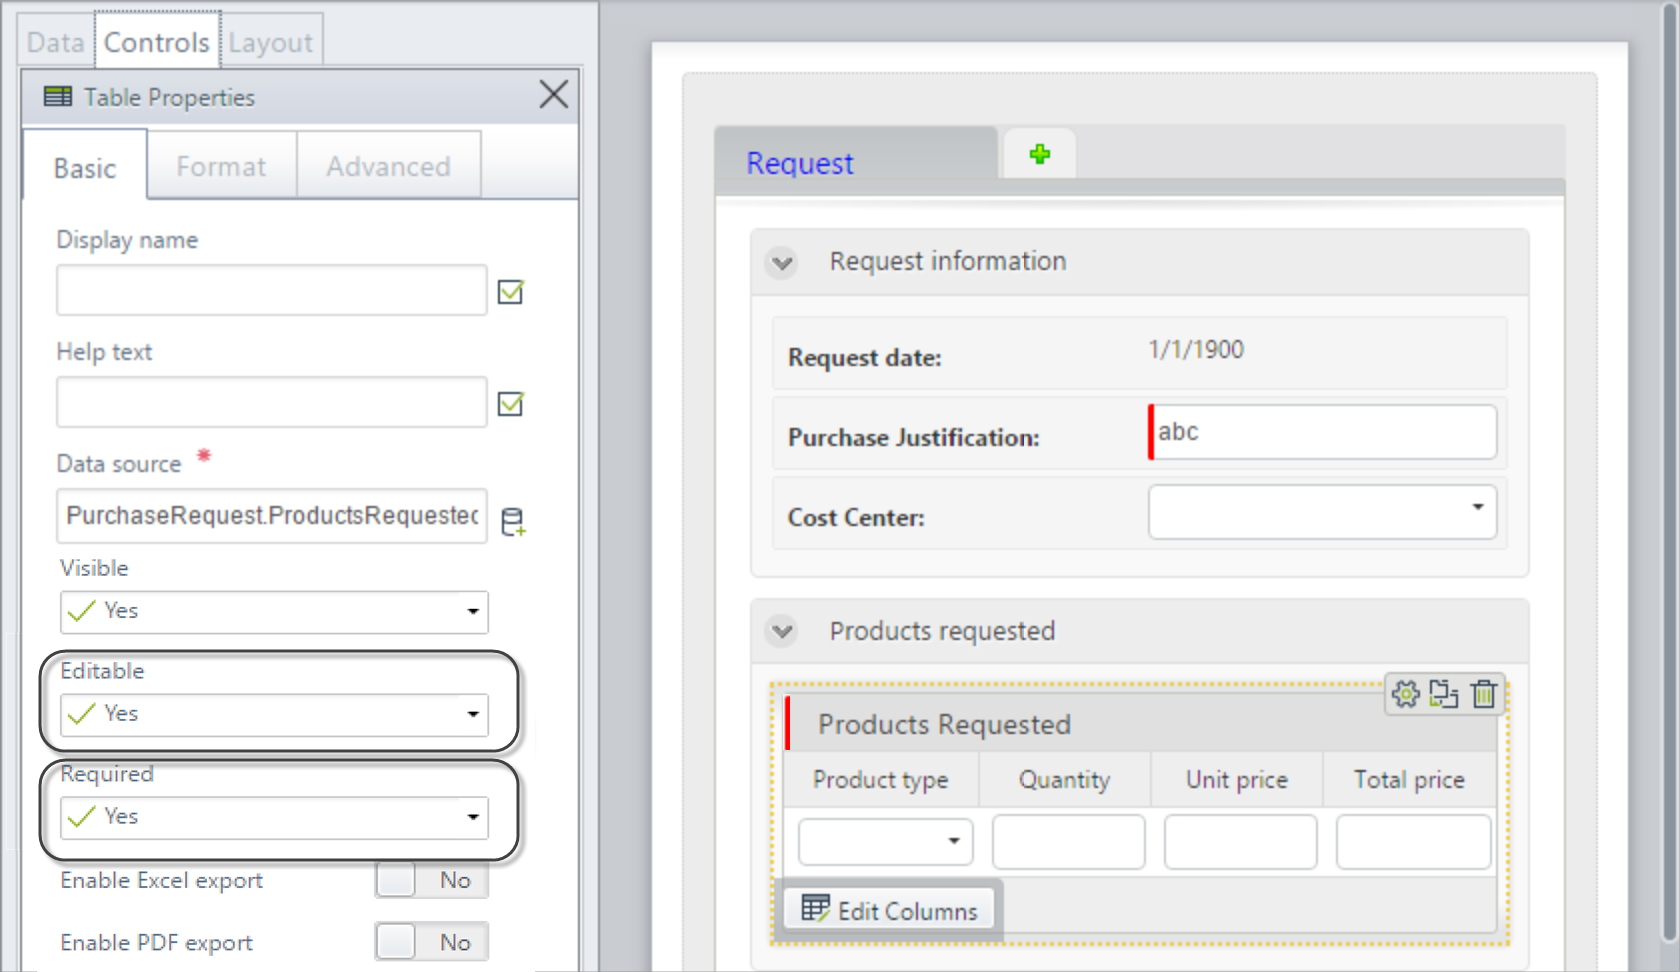Select the Format properties tab

pos(222,166)
